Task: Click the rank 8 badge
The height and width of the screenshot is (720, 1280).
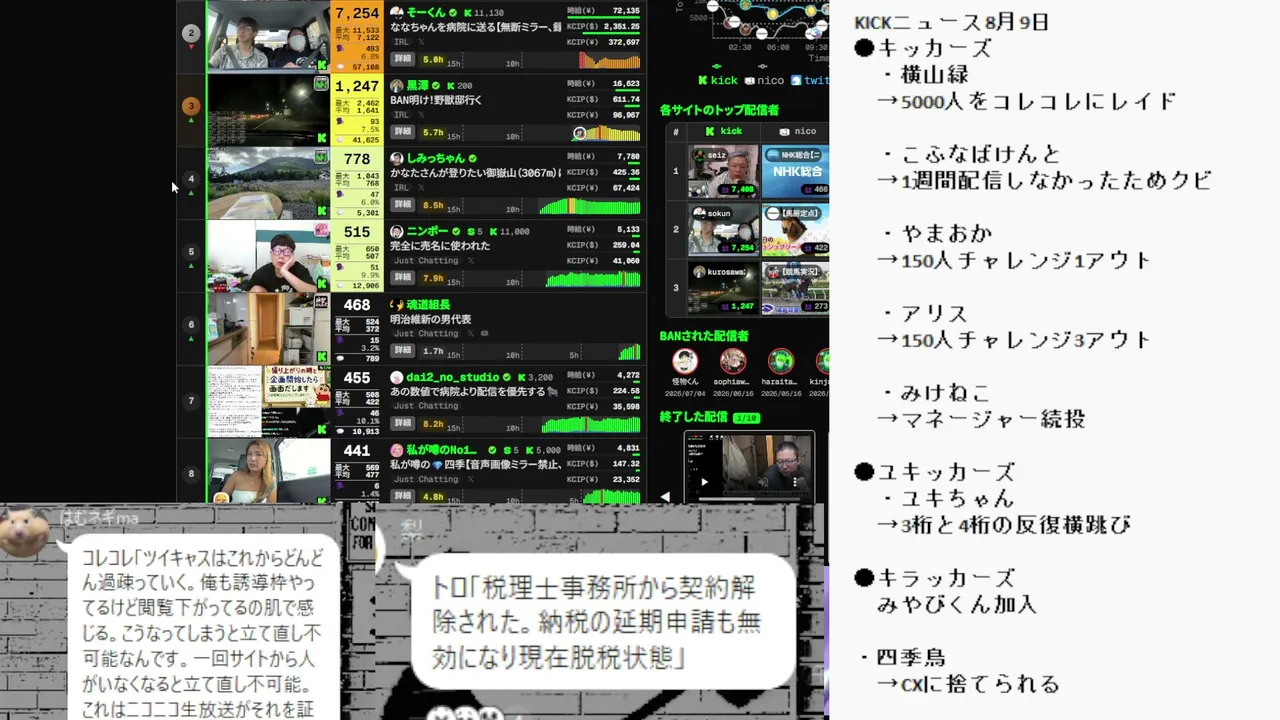Action: click(191, 474)
